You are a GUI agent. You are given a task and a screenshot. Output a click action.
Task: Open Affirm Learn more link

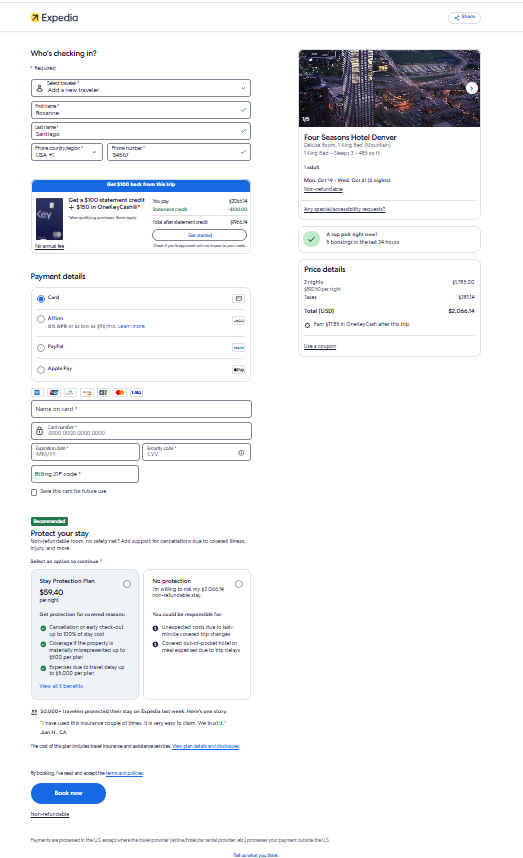coord(131,326)
